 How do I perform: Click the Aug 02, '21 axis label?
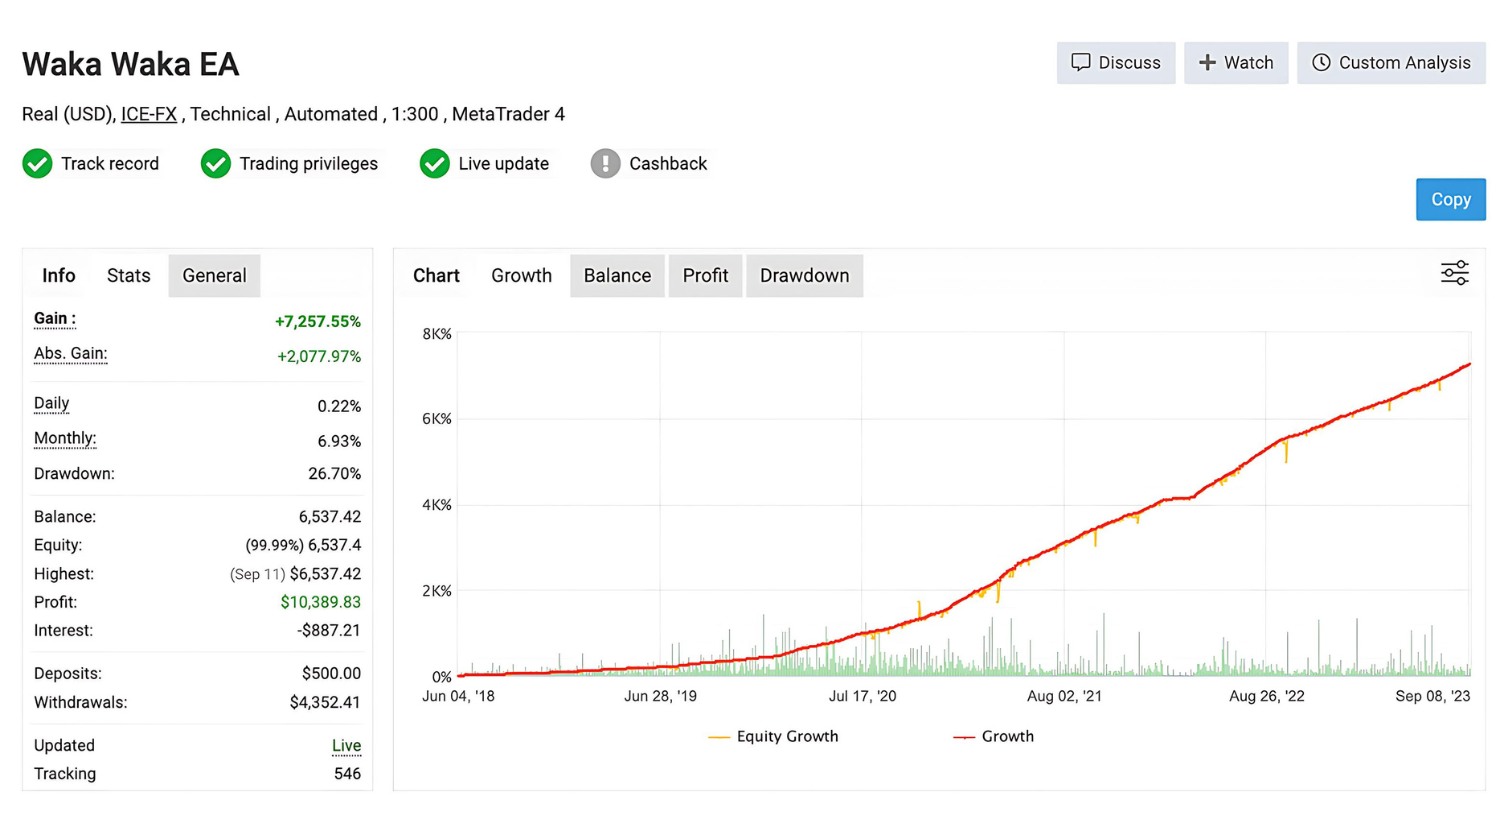pyautogui.click(x=1064, y=696)
